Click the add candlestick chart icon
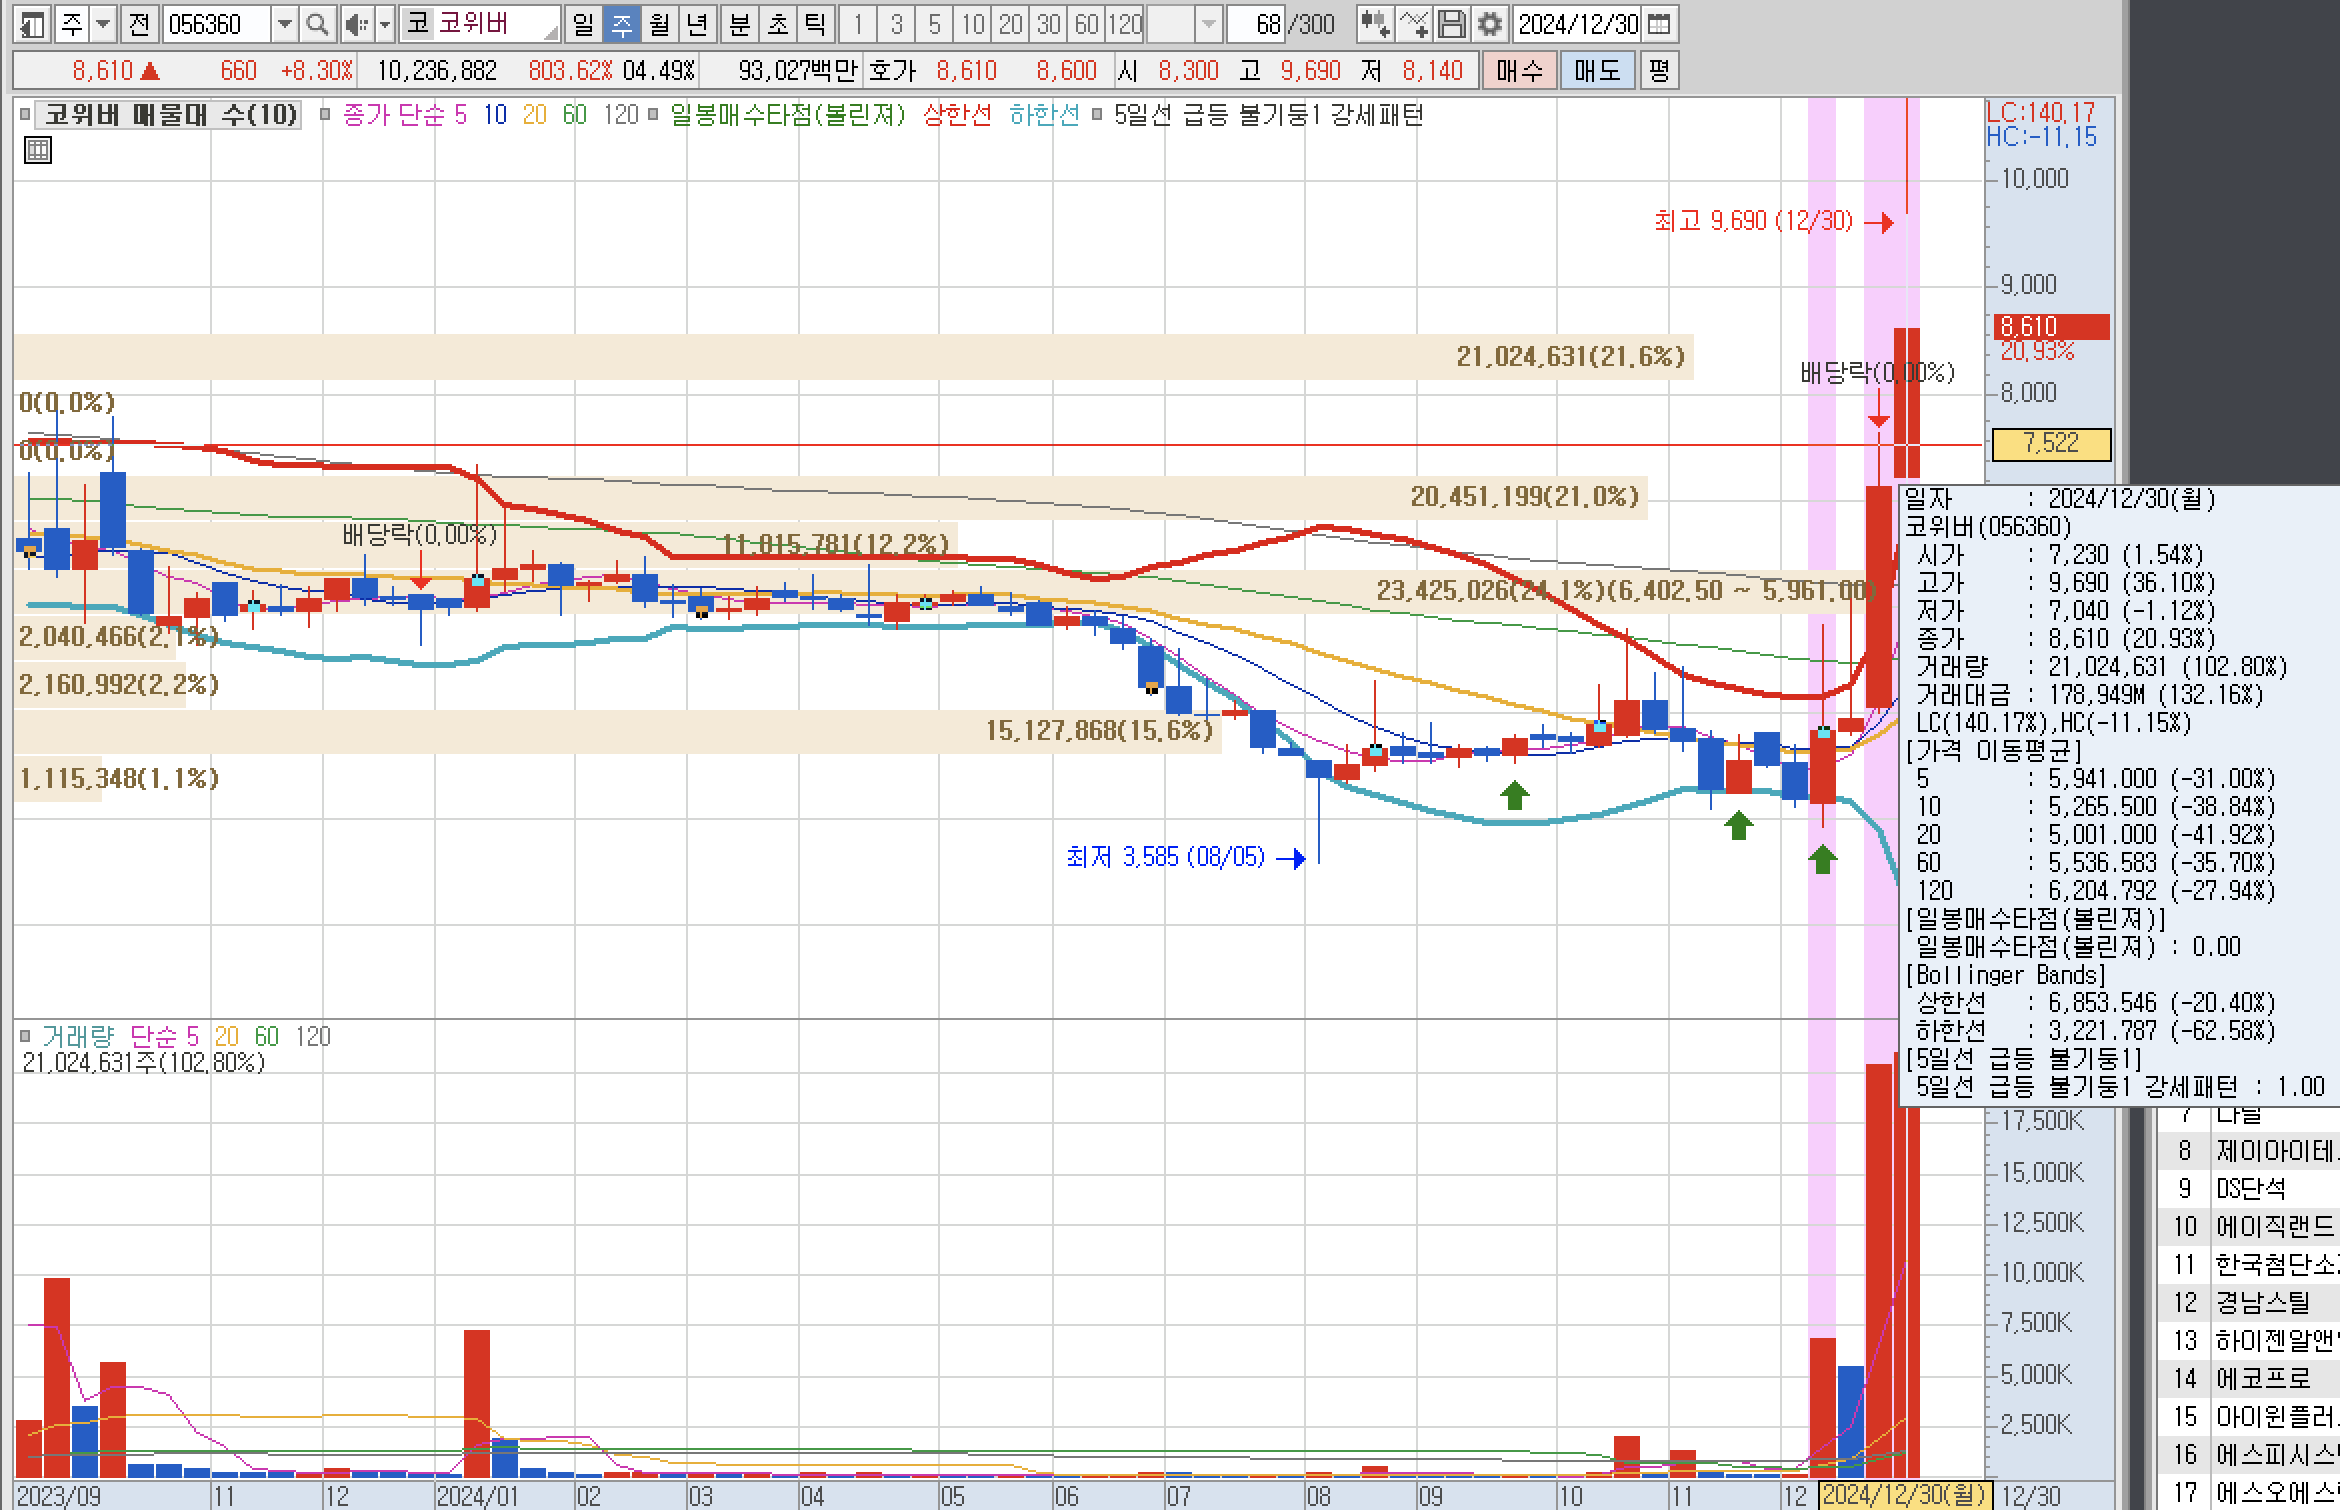Viewport: 2340px width, 1510px height. [x=1374, y=24]
